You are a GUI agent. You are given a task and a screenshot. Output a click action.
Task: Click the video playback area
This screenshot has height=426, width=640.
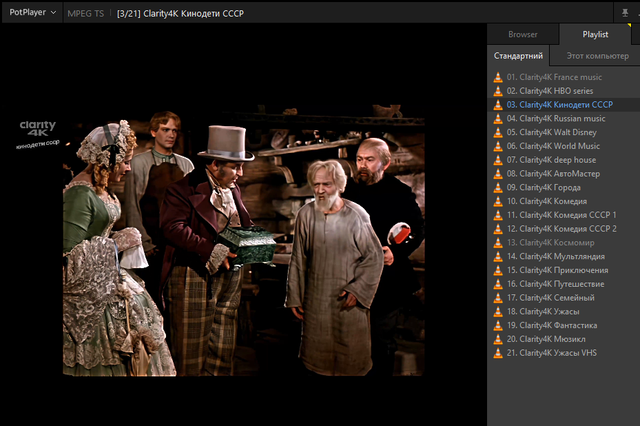pos(244,224)
